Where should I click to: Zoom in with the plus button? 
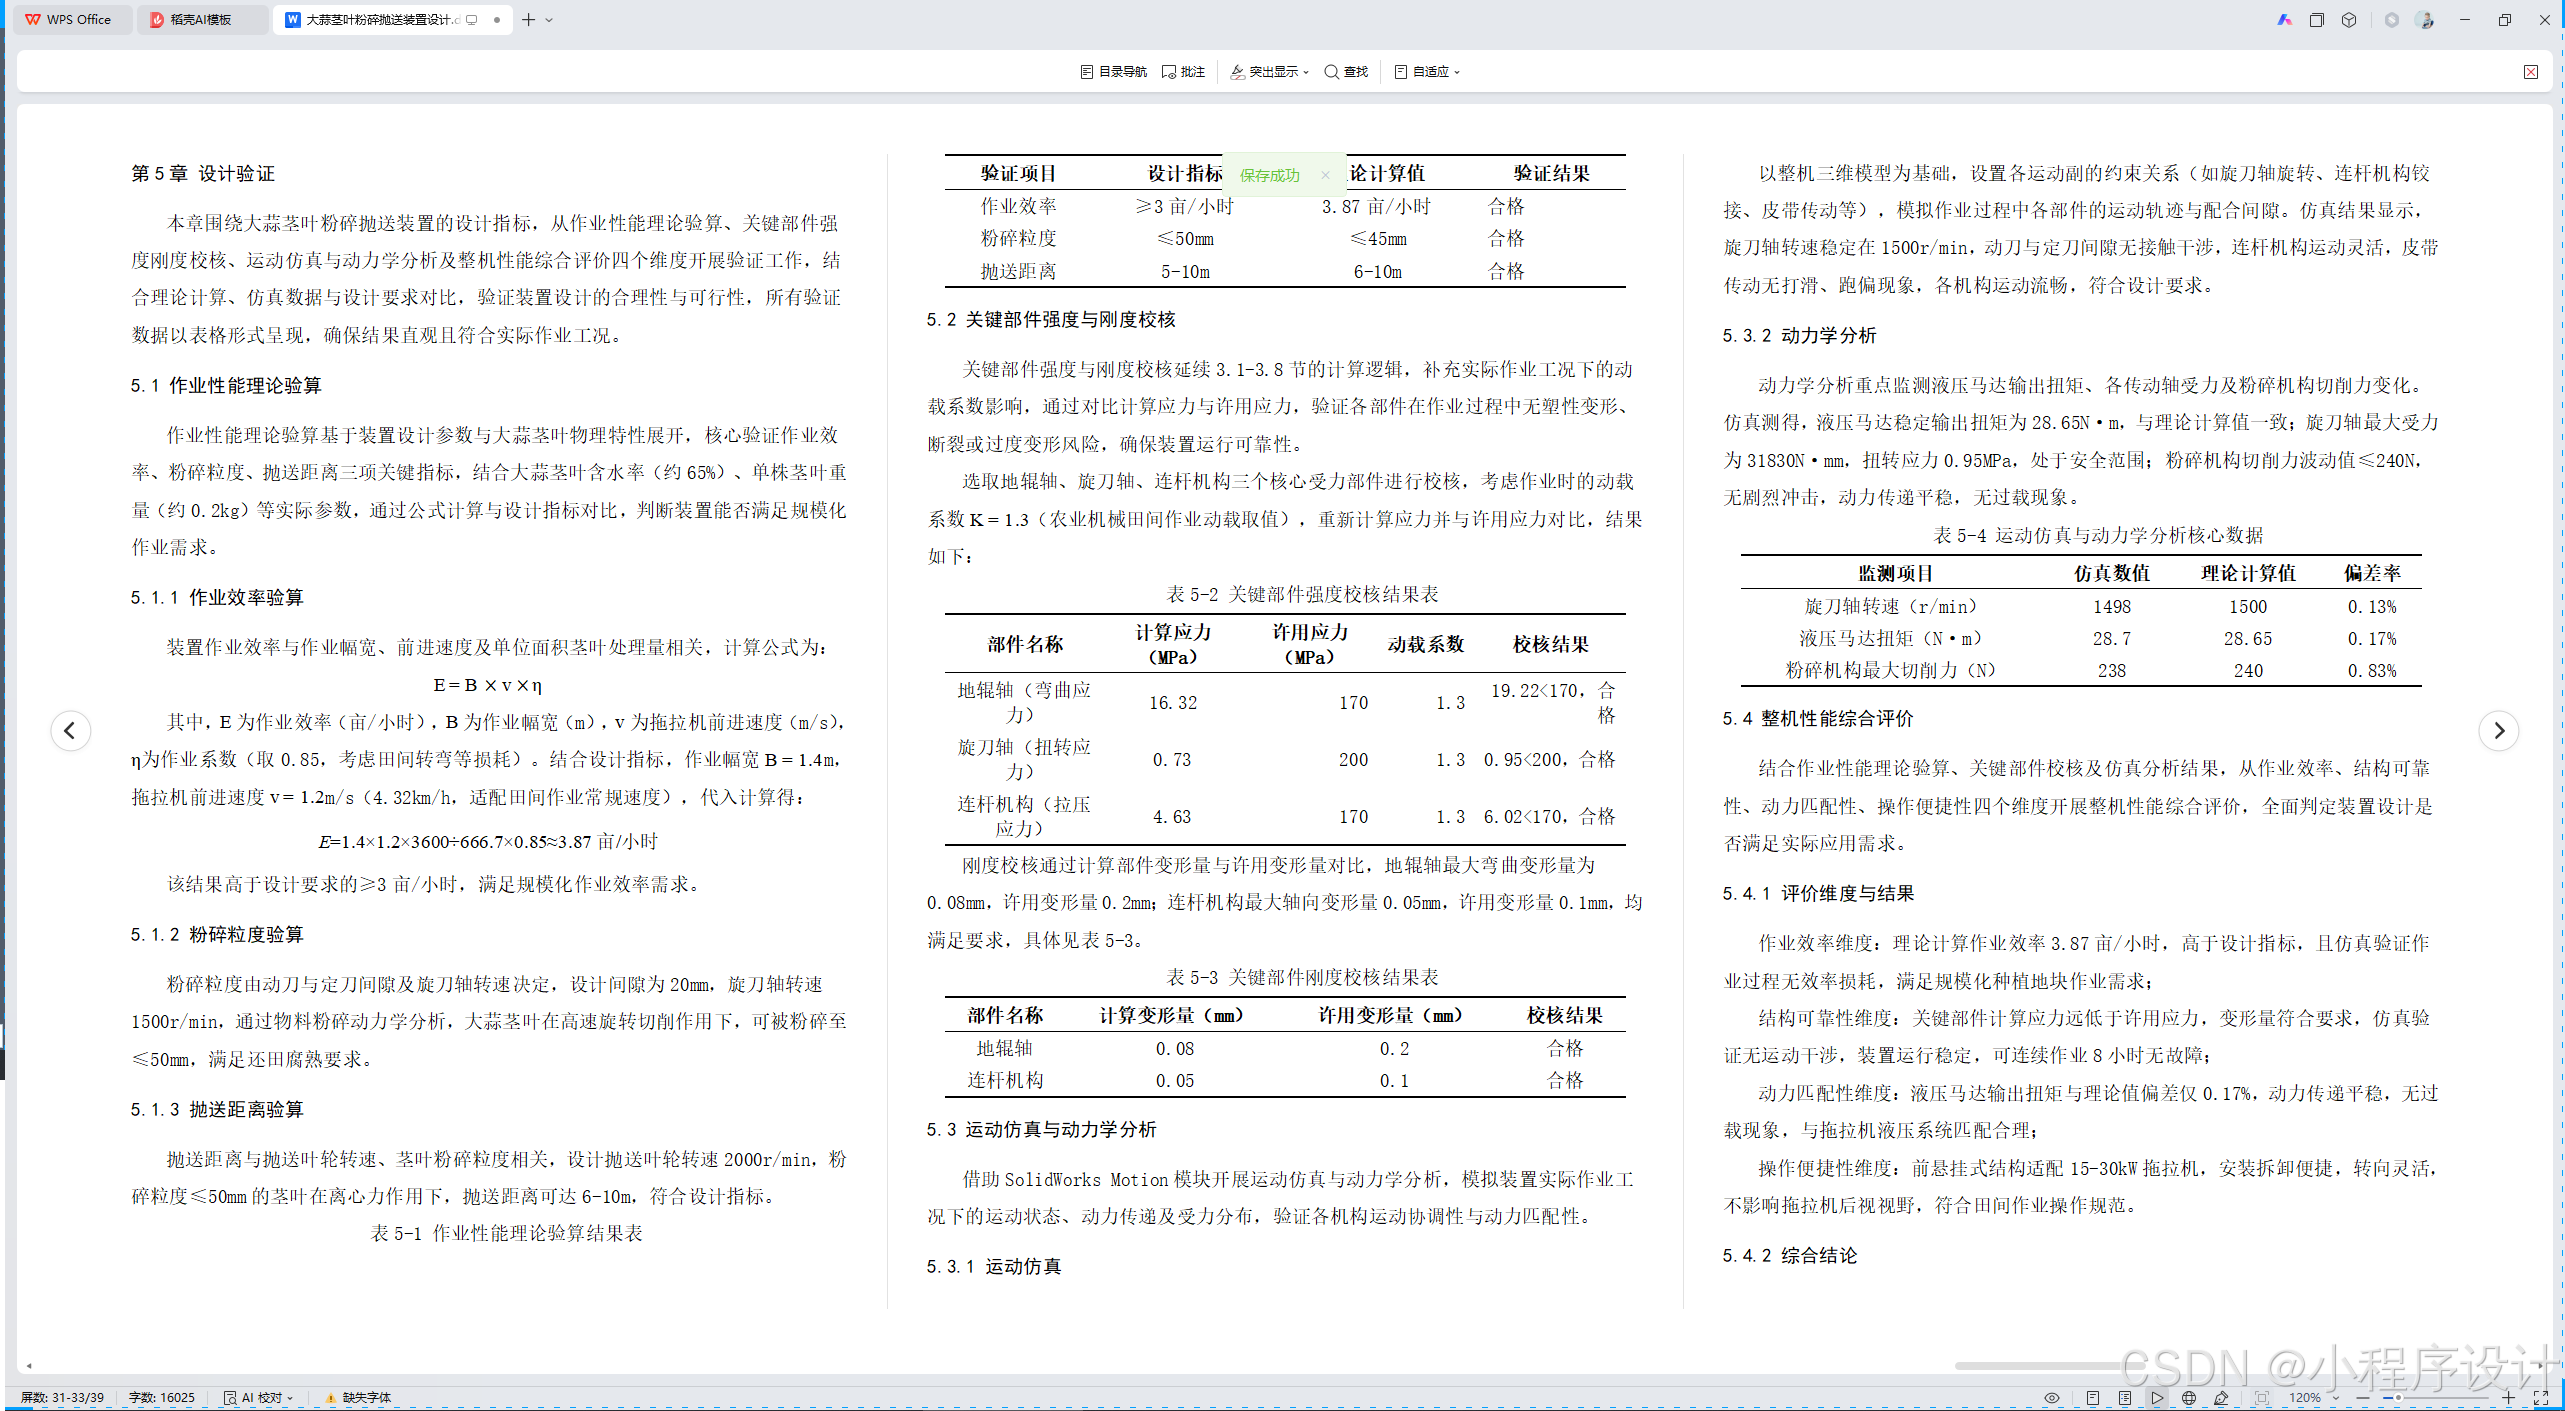2508,1397
